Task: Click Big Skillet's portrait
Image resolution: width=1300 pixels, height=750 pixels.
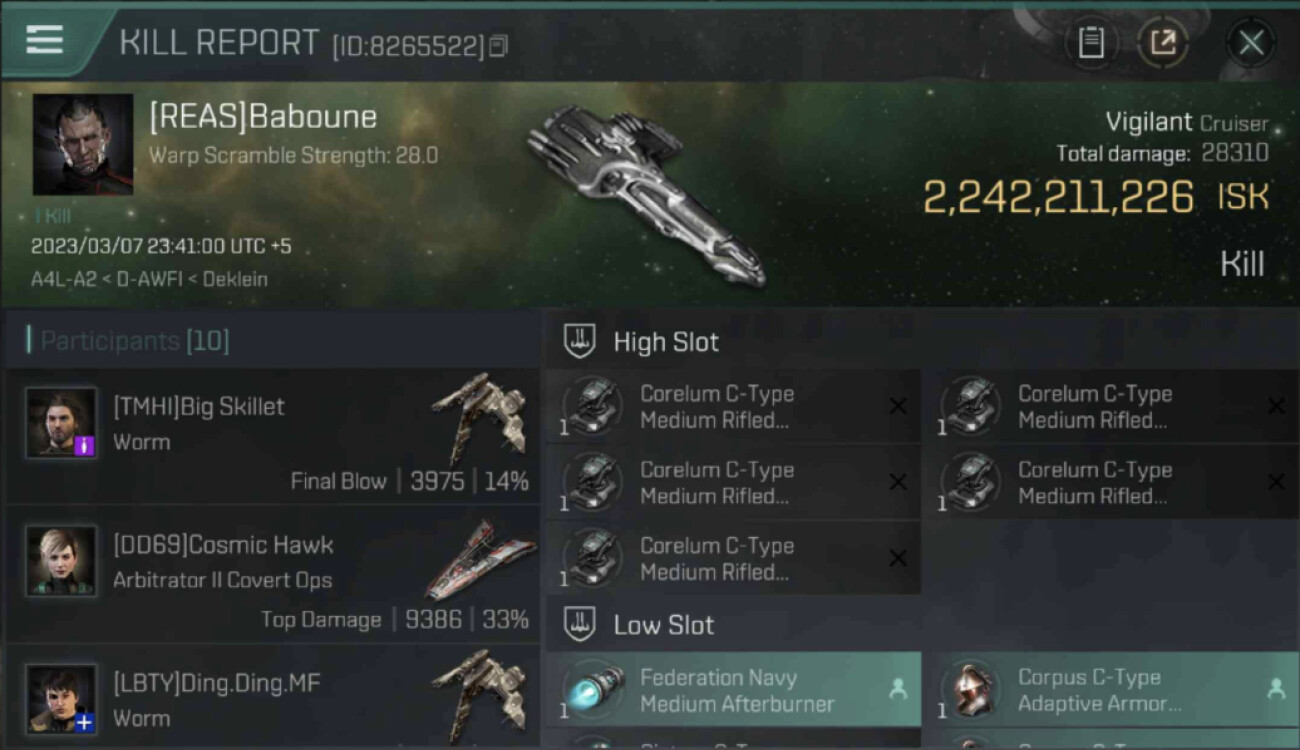Action: tap(62, 422)
